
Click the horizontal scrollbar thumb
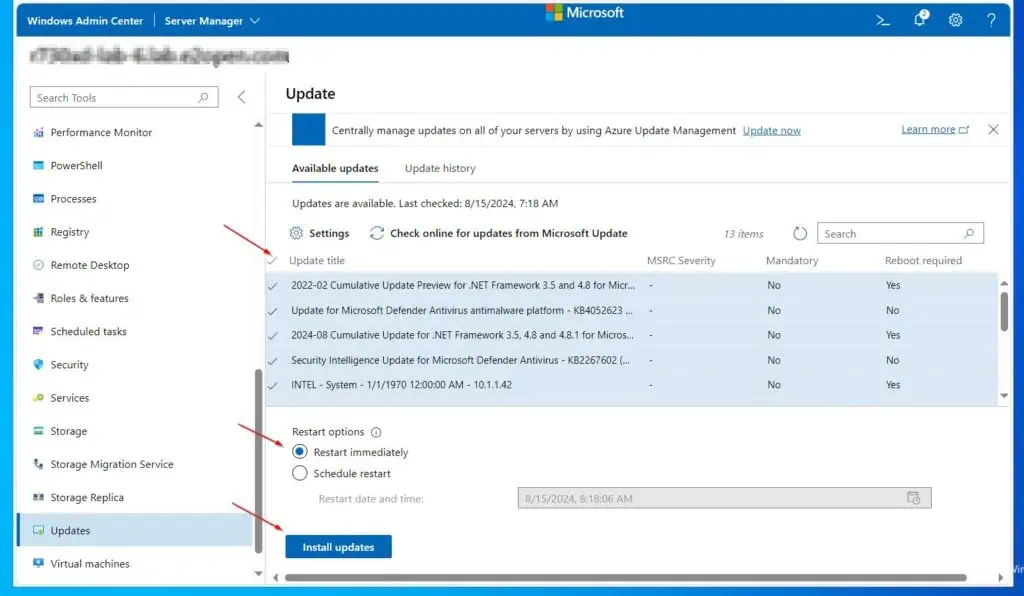(x=626, y=578)
